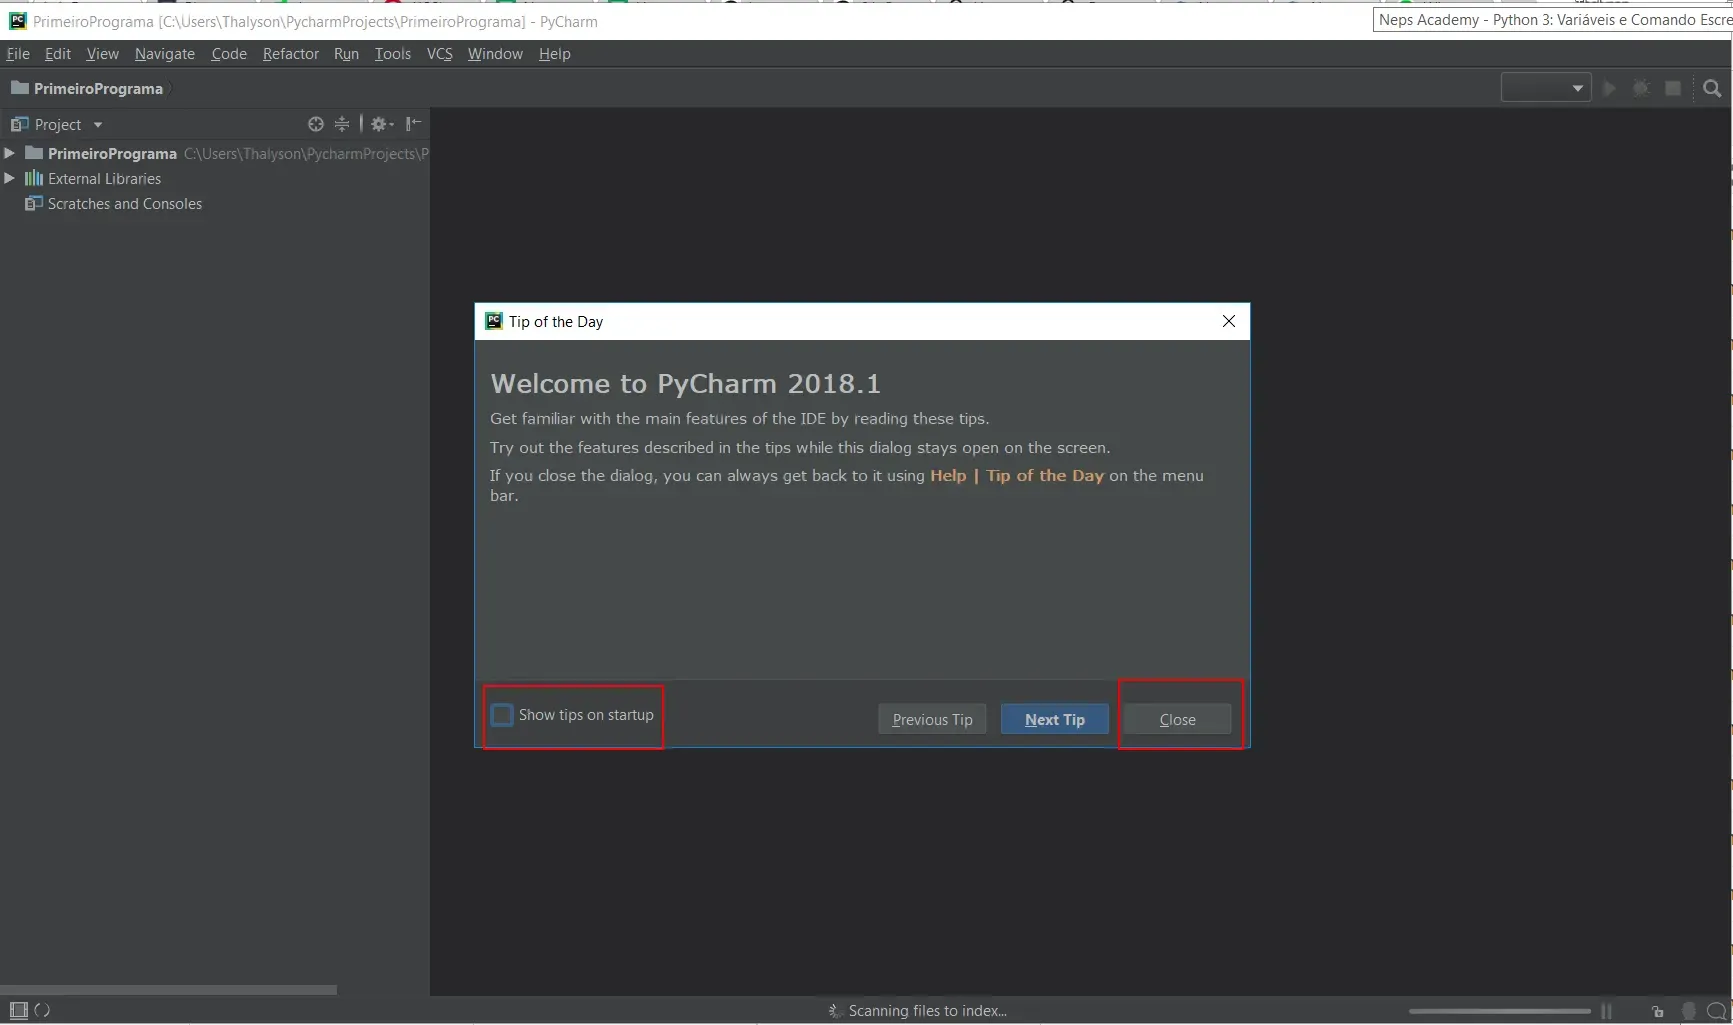1733x1025 pixels.
Task: Click the External Libraries bars icon
Action: point(34,178)
